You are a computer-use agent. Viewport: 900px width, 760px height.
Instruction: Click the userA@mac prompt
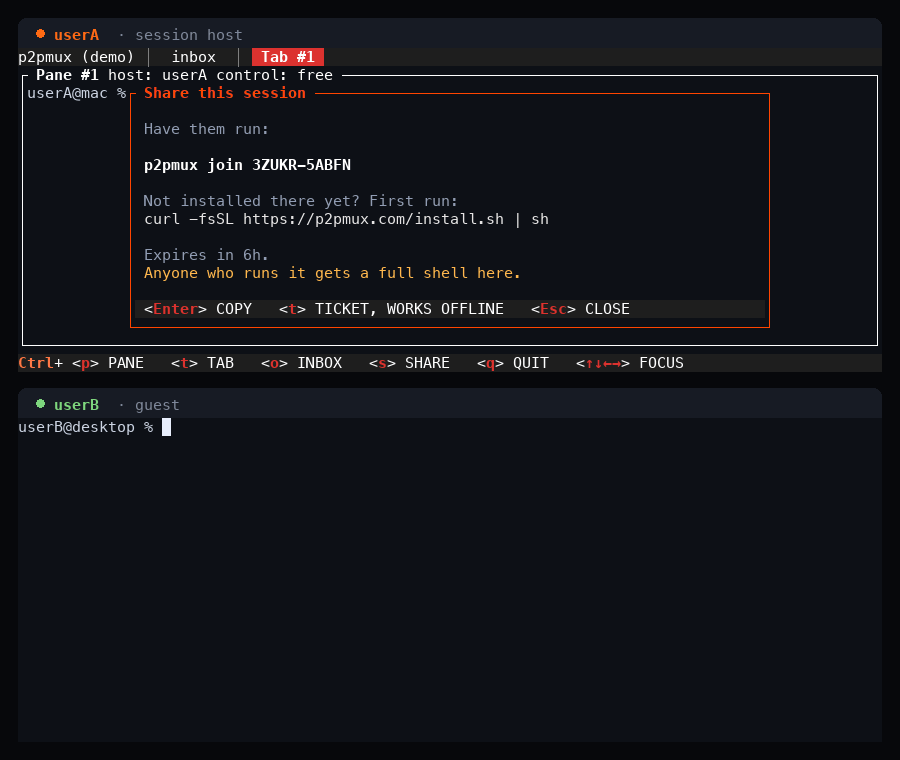76,93
